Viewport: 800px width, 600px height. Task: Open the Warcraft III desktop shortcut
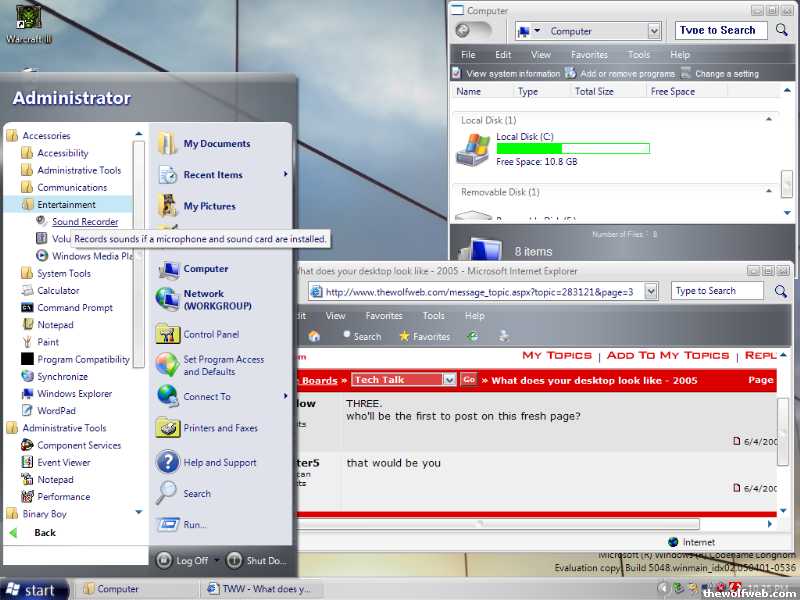point(29,24)
